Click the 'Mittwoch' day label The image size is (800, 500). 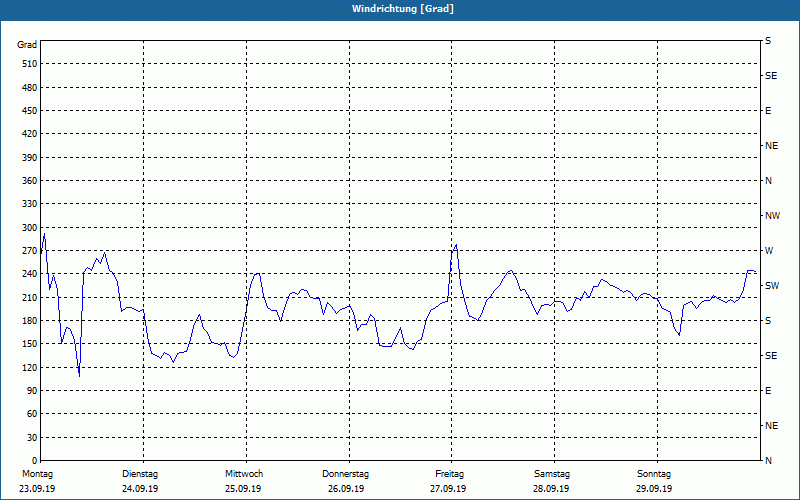click(x=244, y=474)
